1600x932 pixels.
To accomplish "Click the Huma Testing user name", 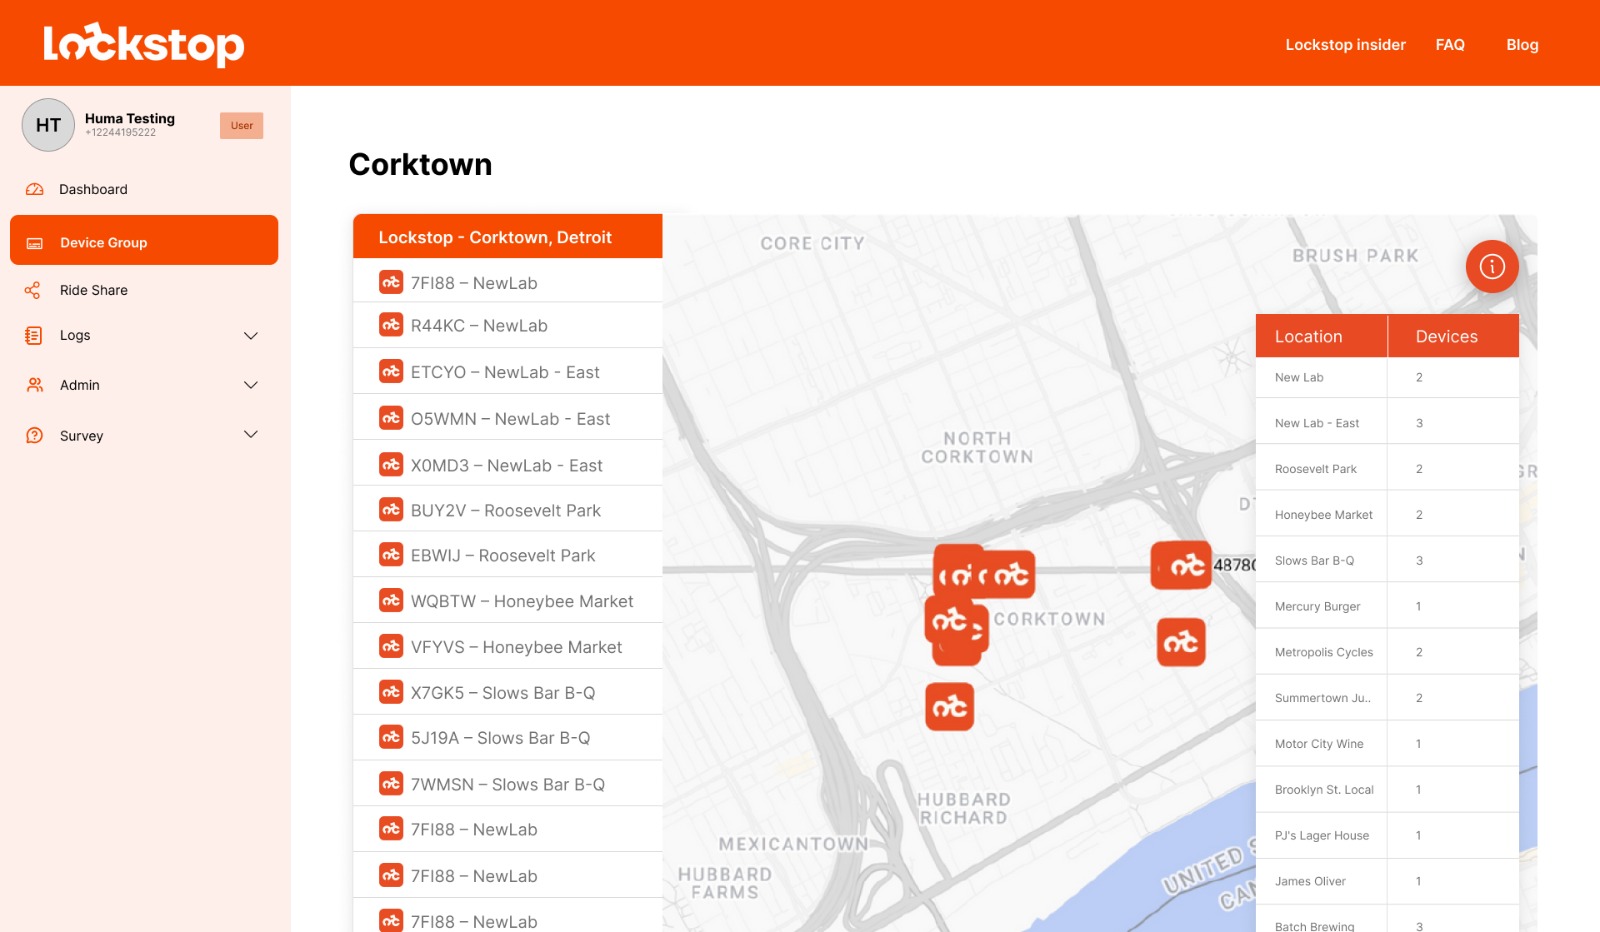I will pyautogui.click(x=130, y=118).
